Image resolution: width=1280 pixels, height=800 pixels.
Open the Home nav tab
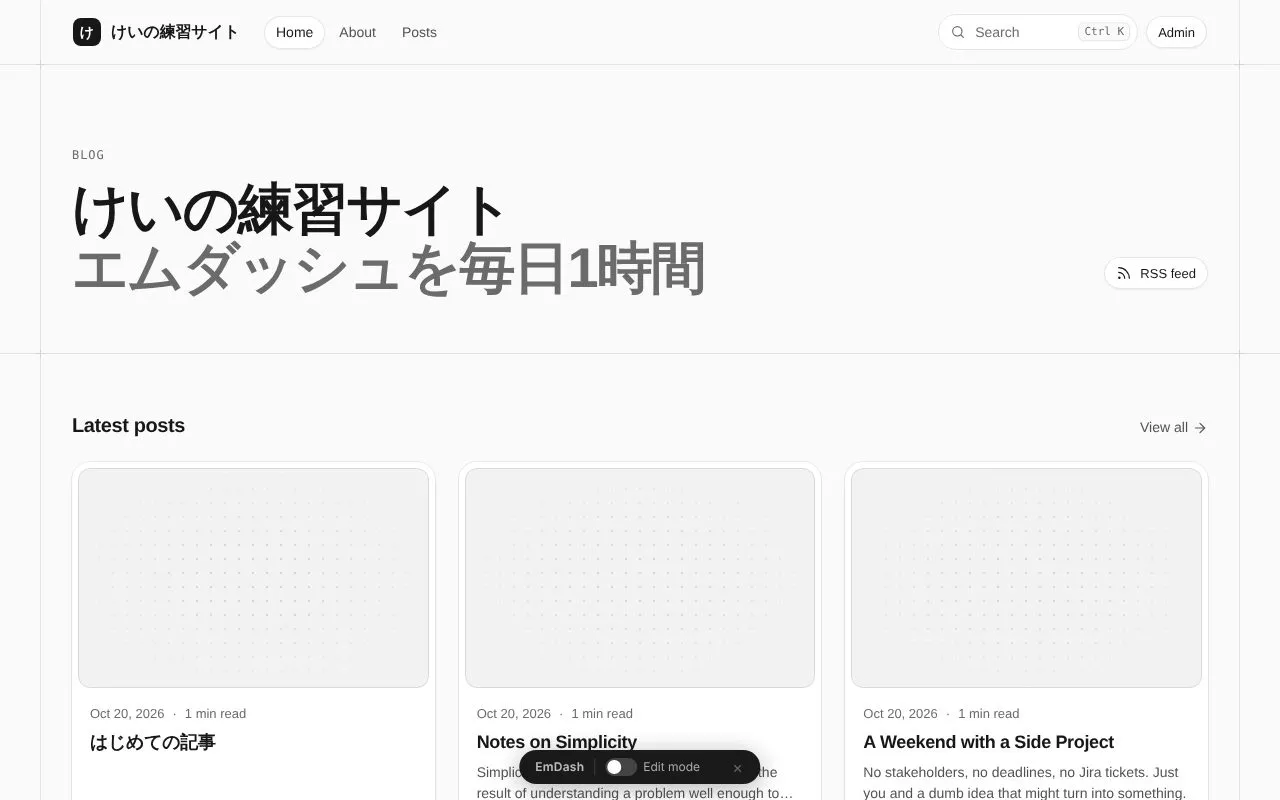[294, 32]
